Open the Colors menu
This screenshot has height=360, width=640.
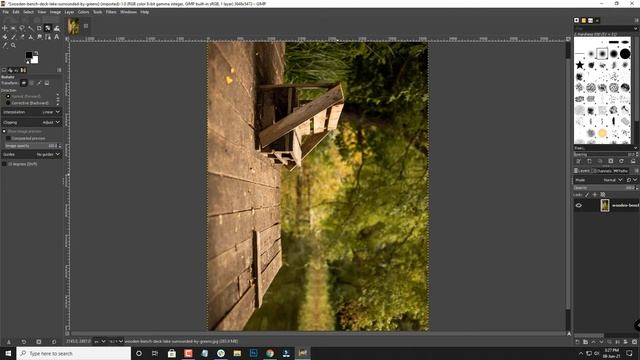coord(83,12)
